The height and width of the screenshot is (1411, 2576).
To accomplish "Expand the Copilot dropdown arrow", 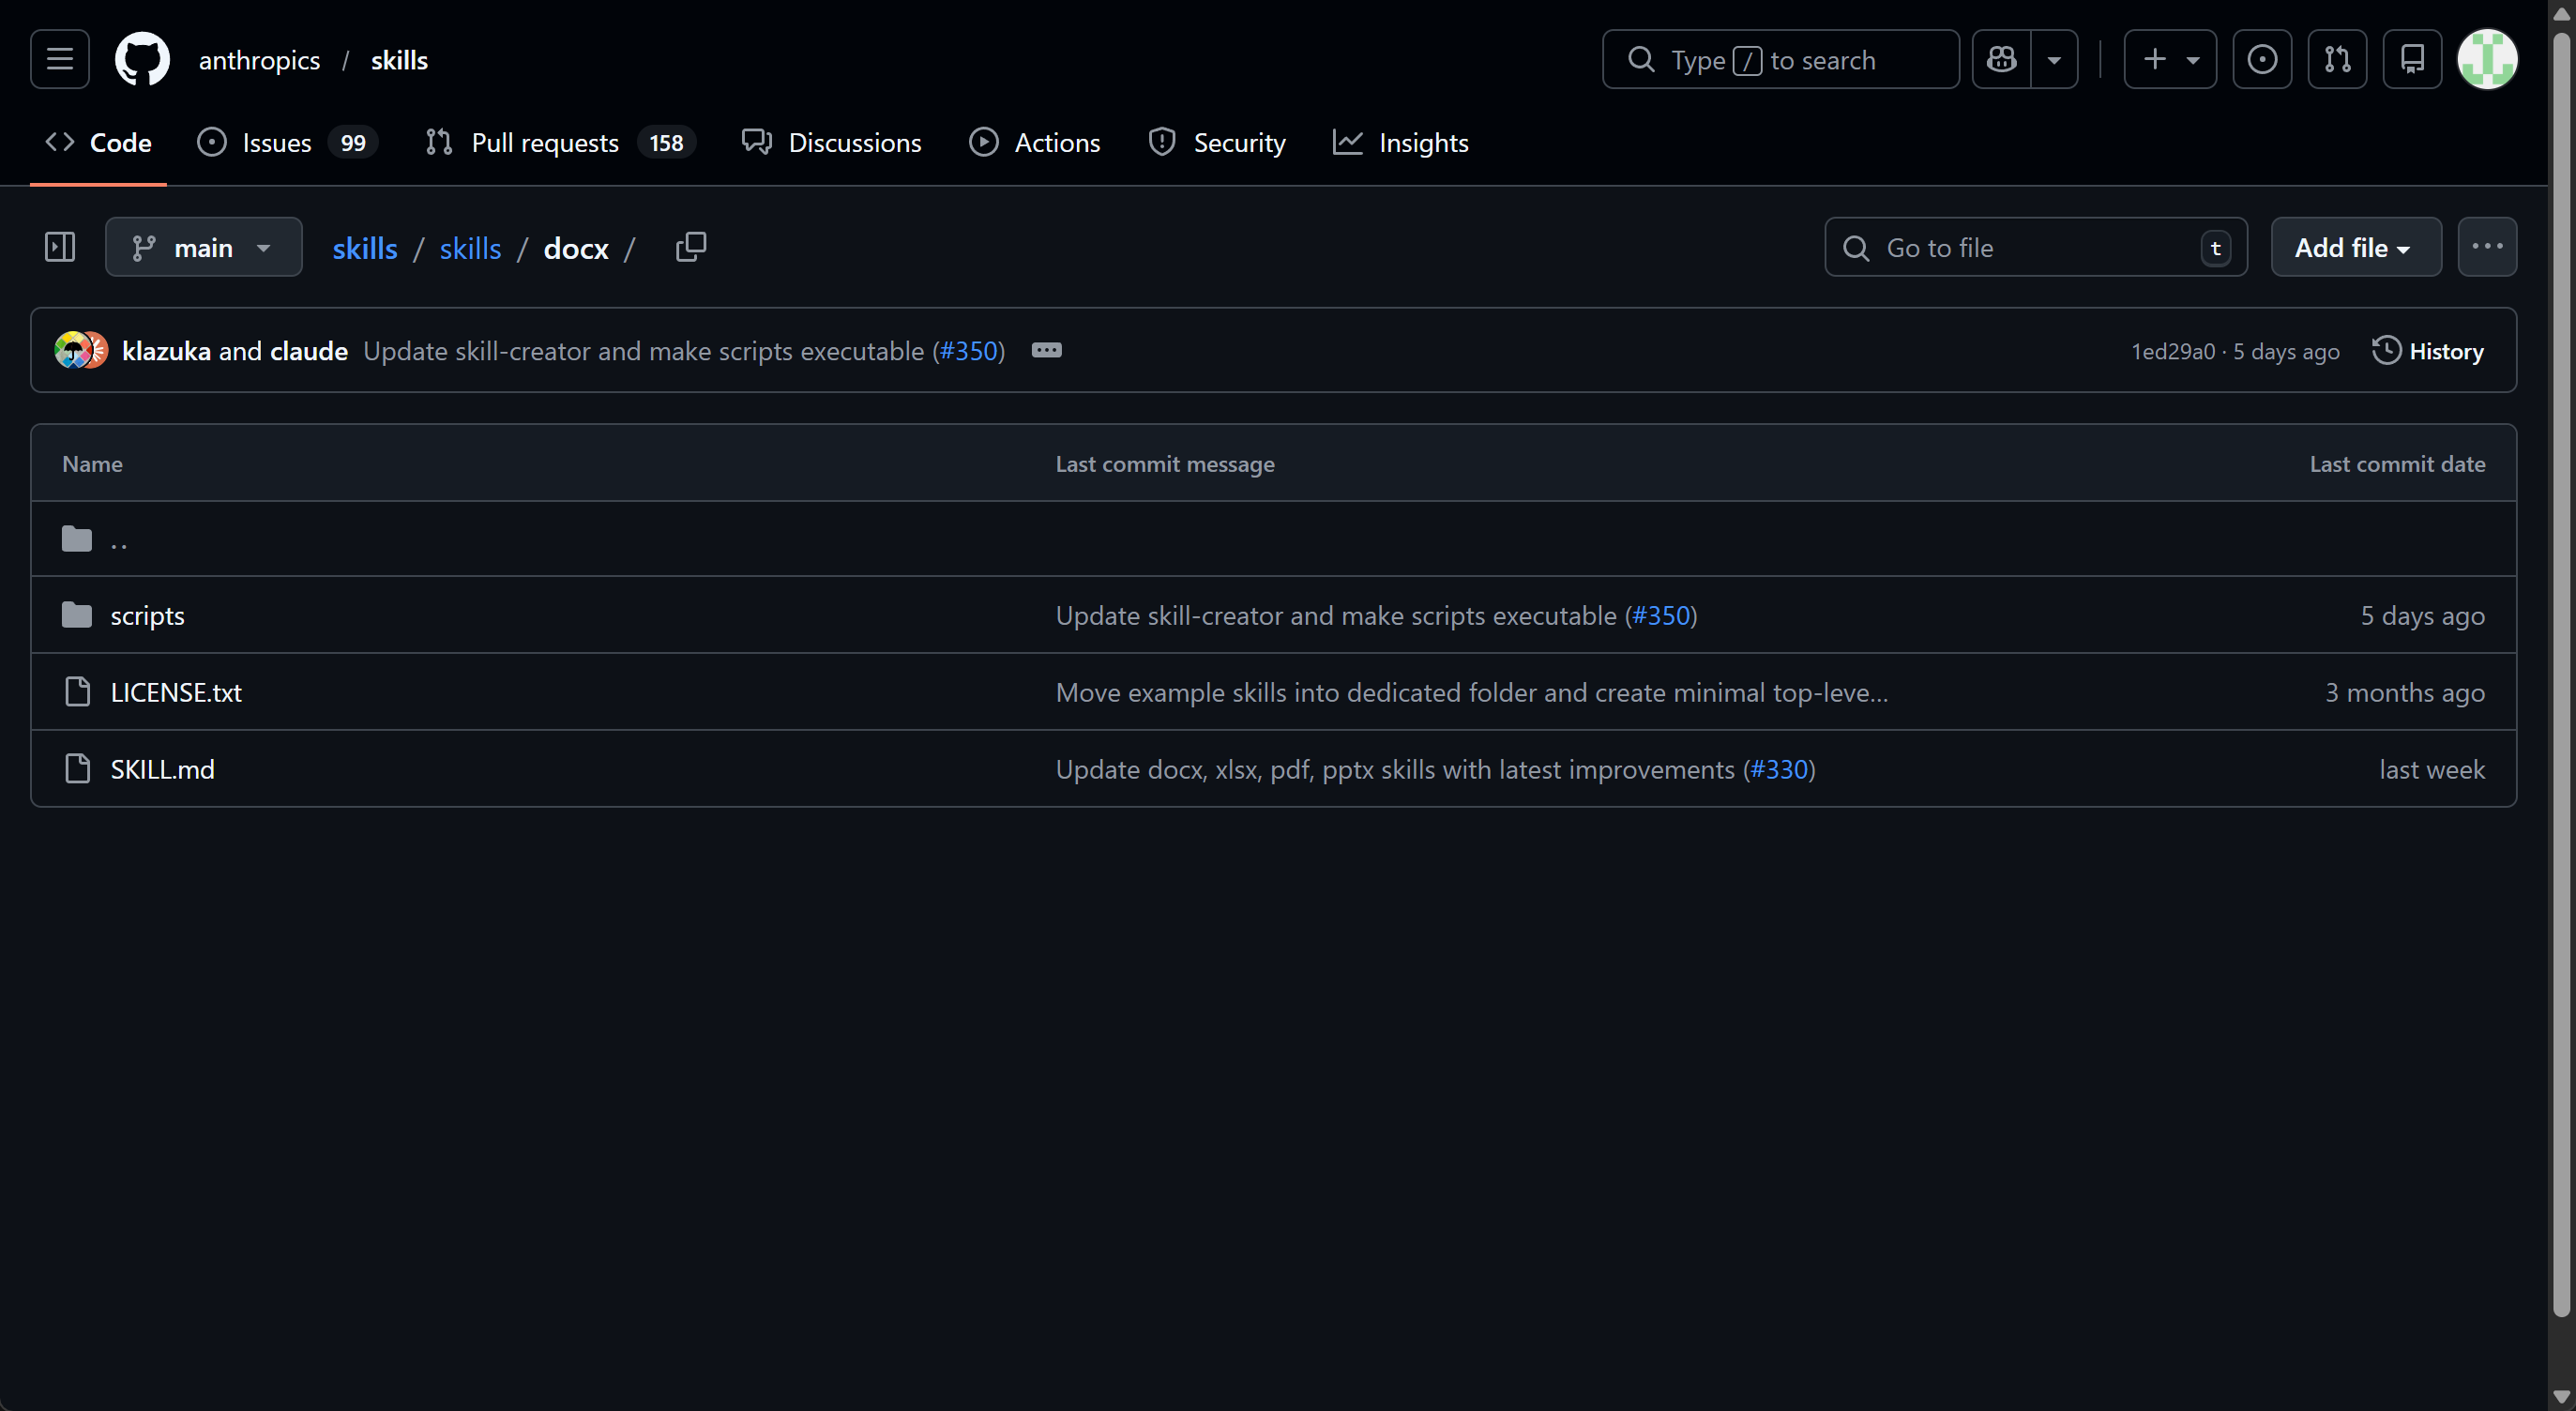I will pos(2054,59).
